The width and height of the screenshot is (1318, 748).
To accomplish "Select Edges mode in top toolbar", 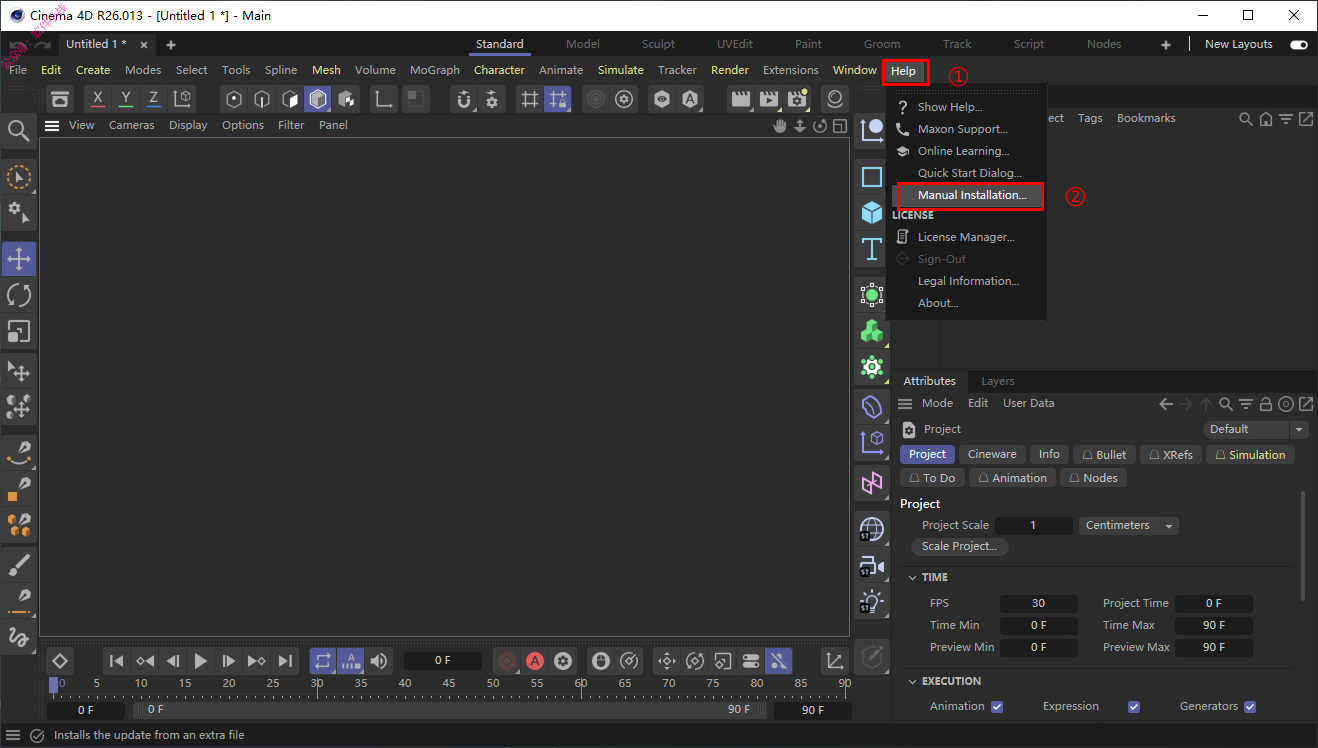I will click(262, 99).
